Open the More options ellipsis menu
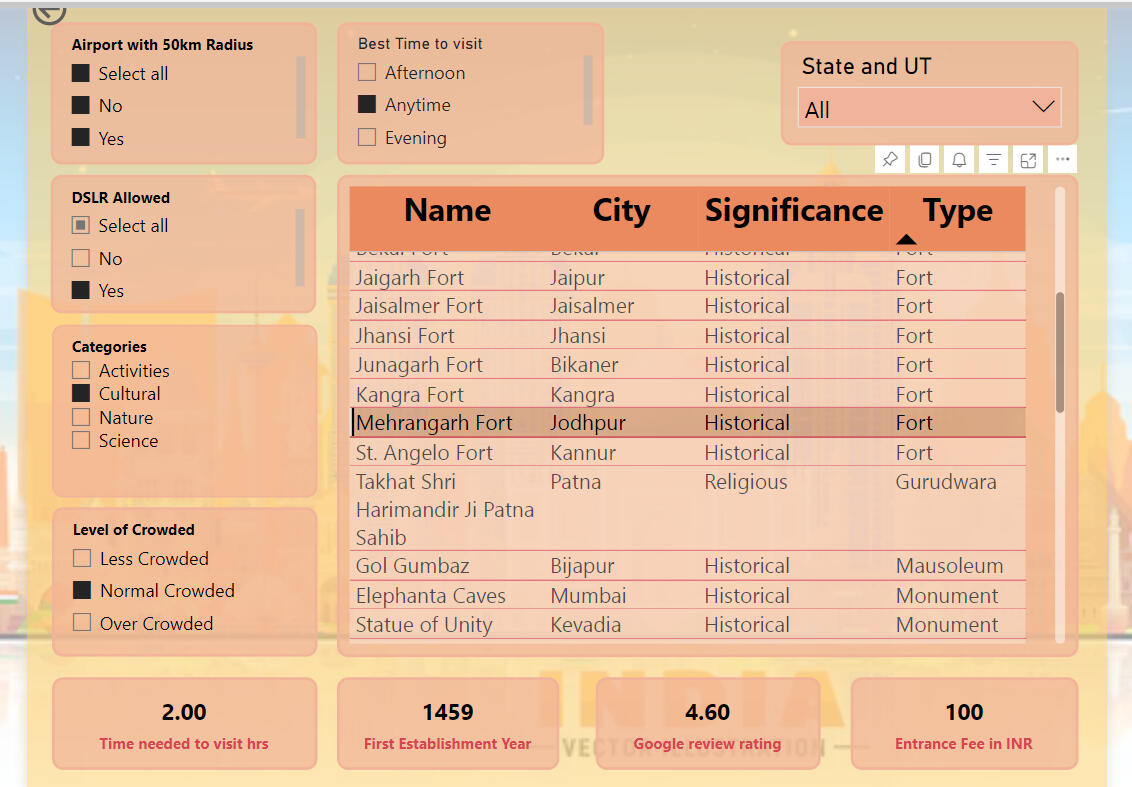Image resolution: width=1132 pixels, height=787 pixels. [x=1062, y=160]
